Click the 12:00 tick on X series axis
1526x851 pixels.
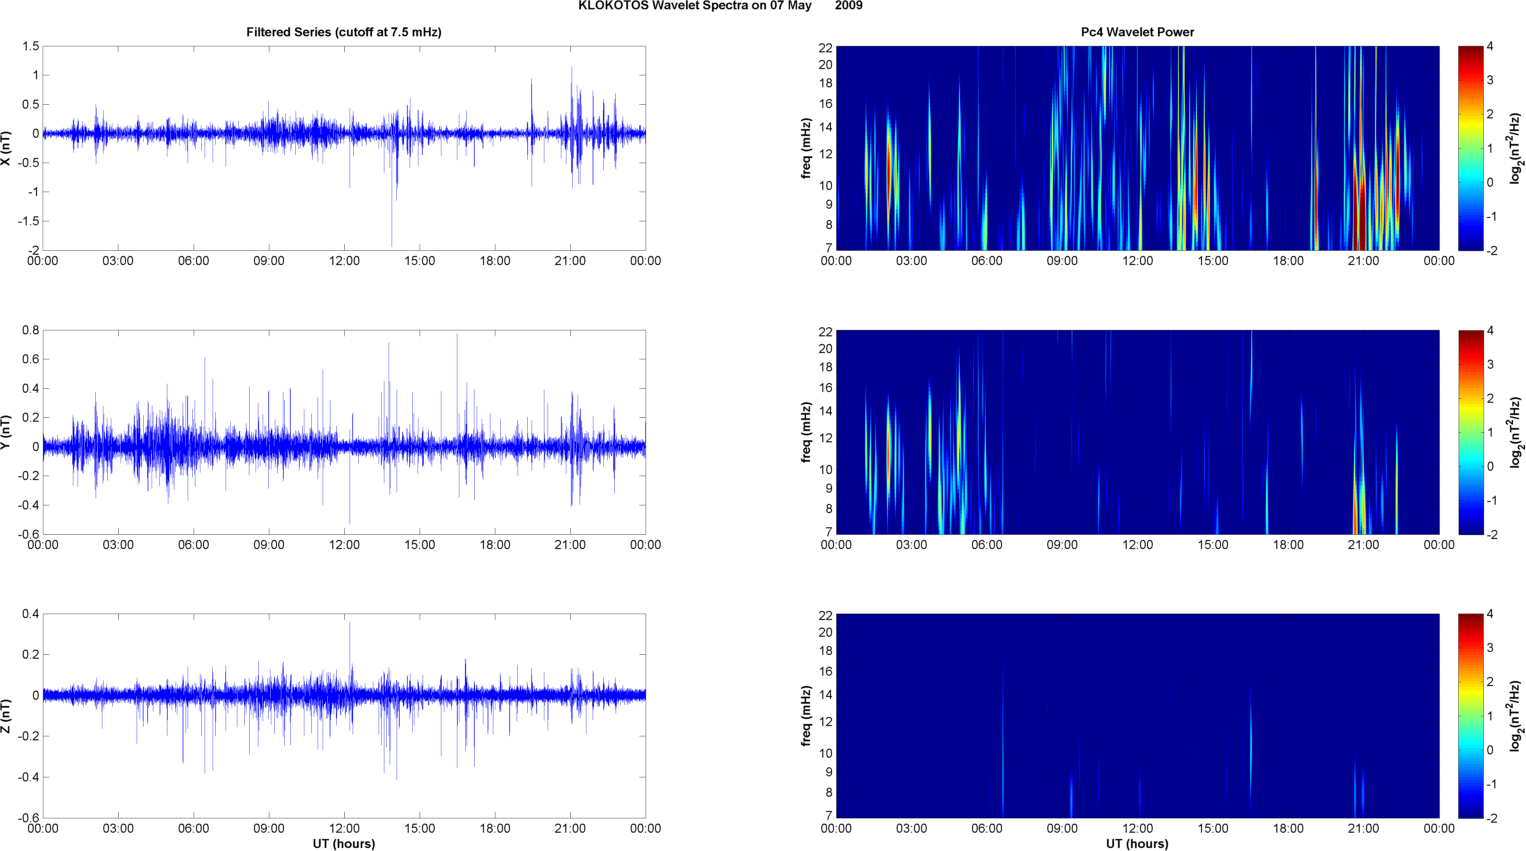click(344, 261)
